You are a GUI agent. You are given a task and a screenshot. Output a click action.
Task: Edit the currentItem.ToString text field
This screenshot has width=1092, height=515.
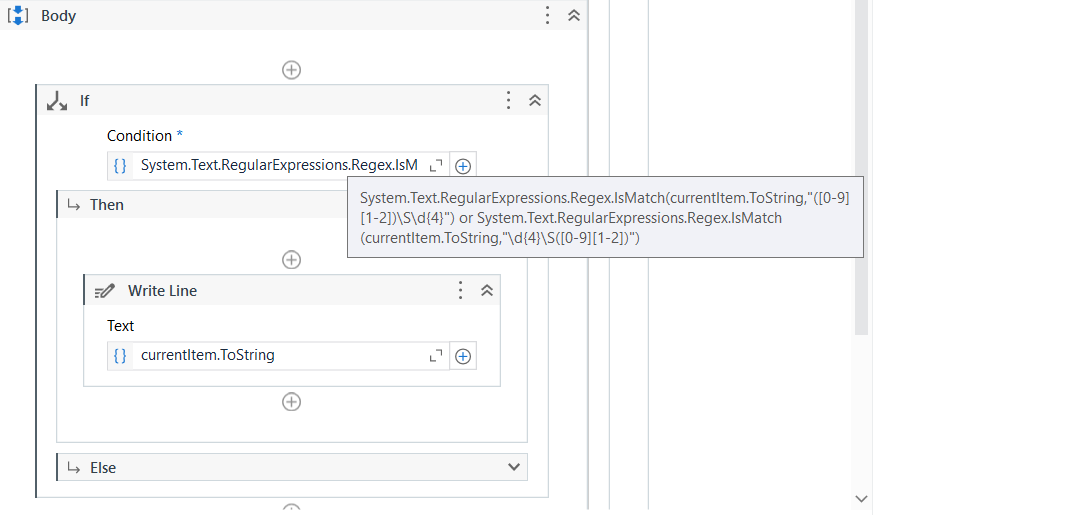(279, 356)
